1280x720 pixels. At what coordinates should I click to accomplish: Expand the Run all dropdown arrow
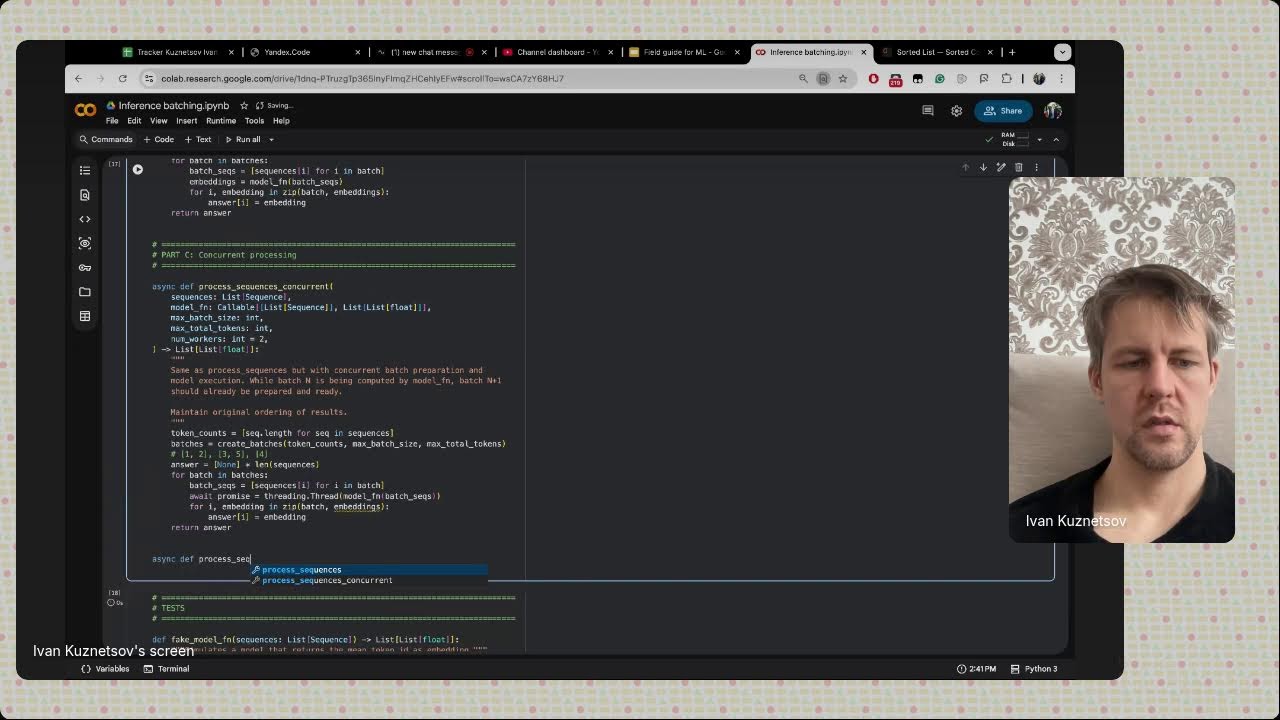pos(271,139)
